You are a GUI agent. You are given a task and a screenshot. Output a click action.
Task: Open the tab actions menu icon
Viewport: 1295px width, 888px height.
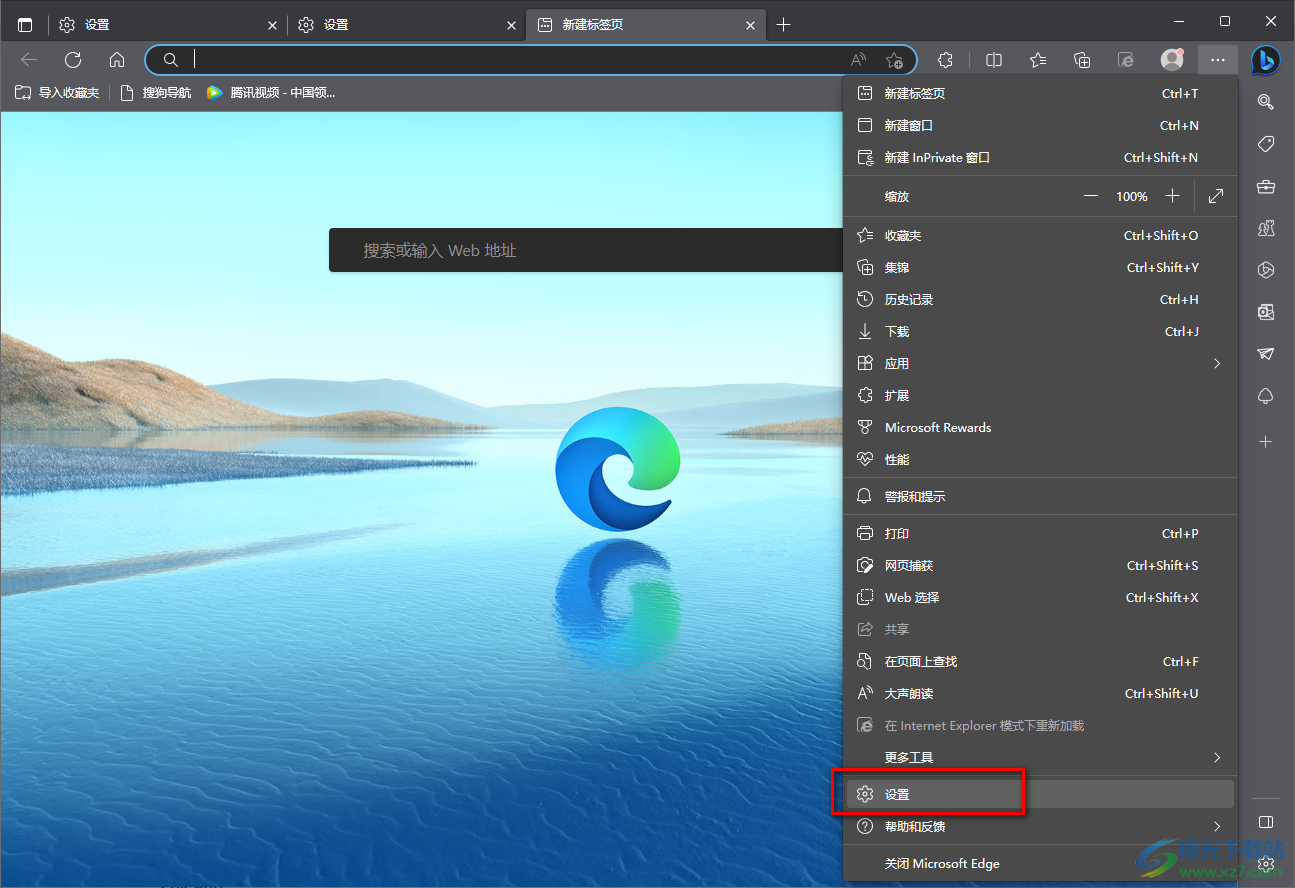[25, 25]
